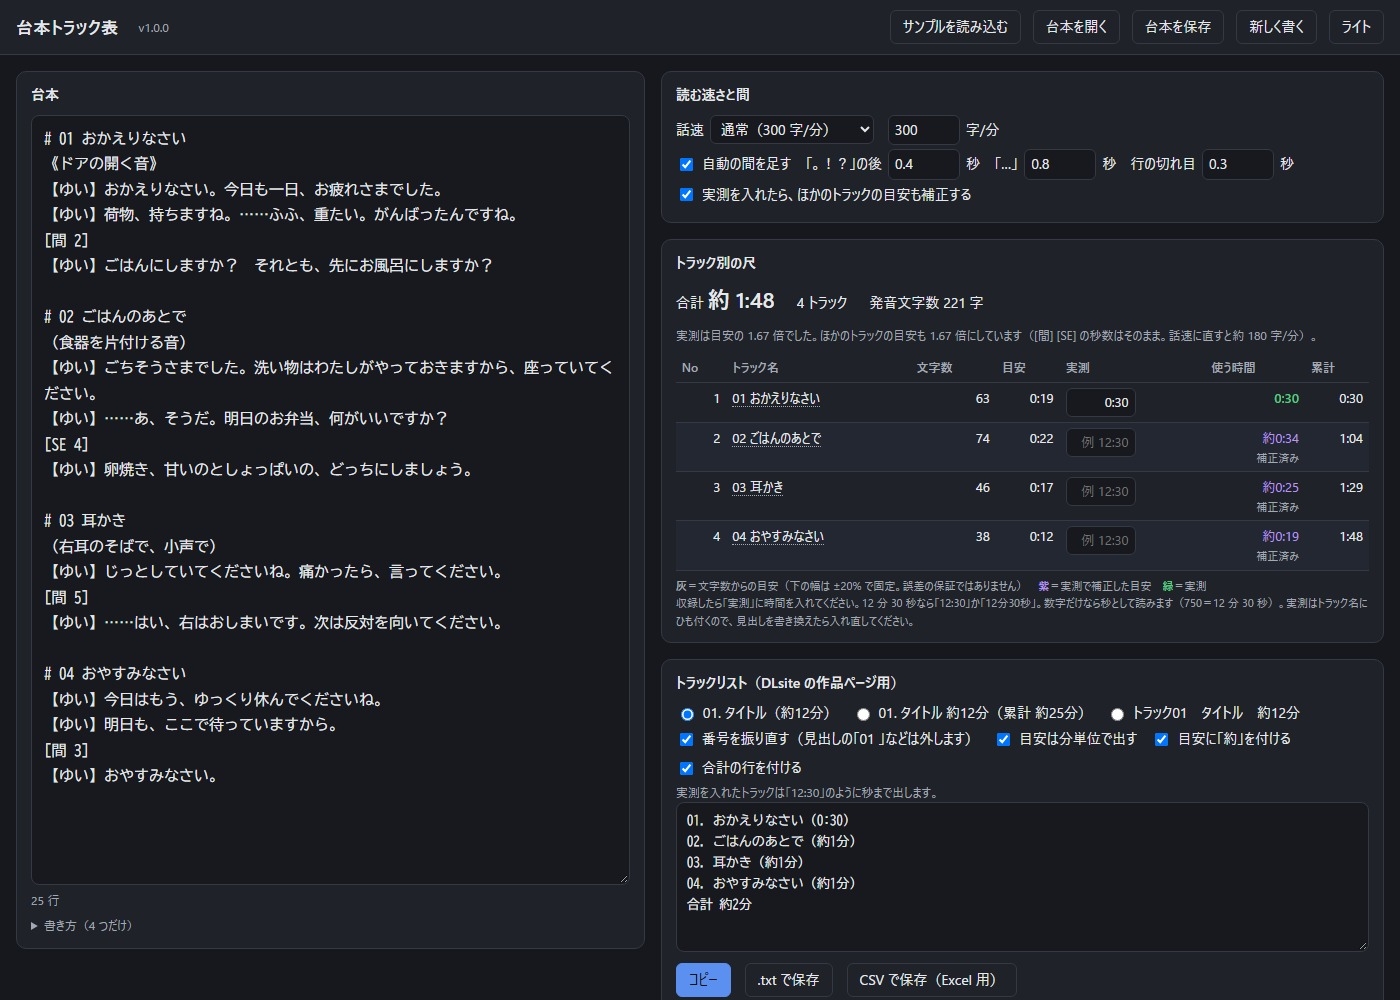
Task: Click the 「…」 pause seconds field
Action: [1059, 164]
